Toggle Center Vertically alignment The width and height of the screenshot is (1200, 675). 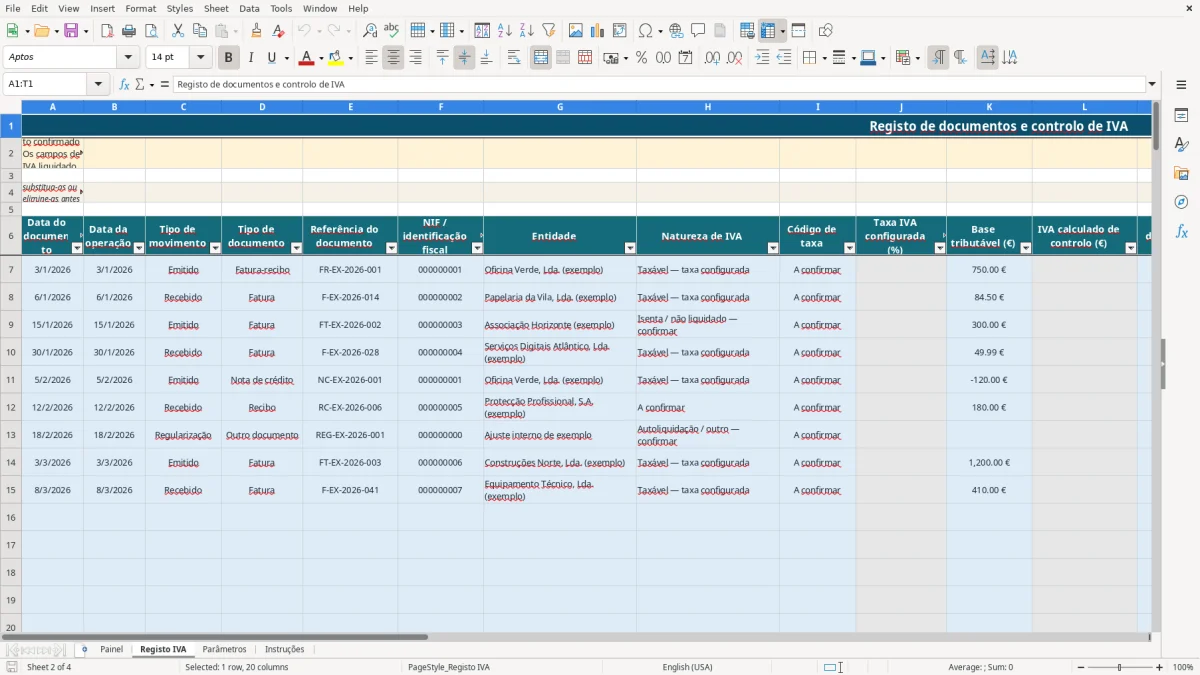pyautogui.click(x=464, y=58)
